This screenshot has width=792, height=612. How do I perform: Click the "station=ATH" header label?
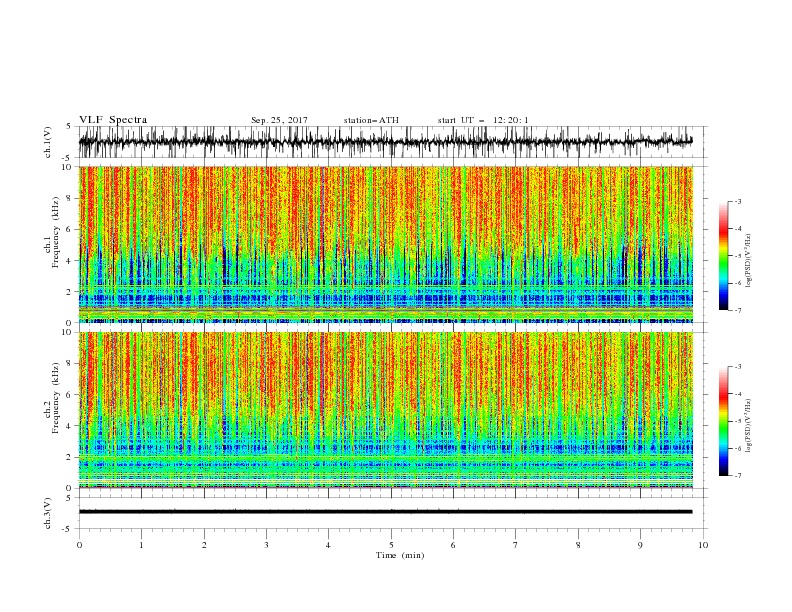(371, 120)
